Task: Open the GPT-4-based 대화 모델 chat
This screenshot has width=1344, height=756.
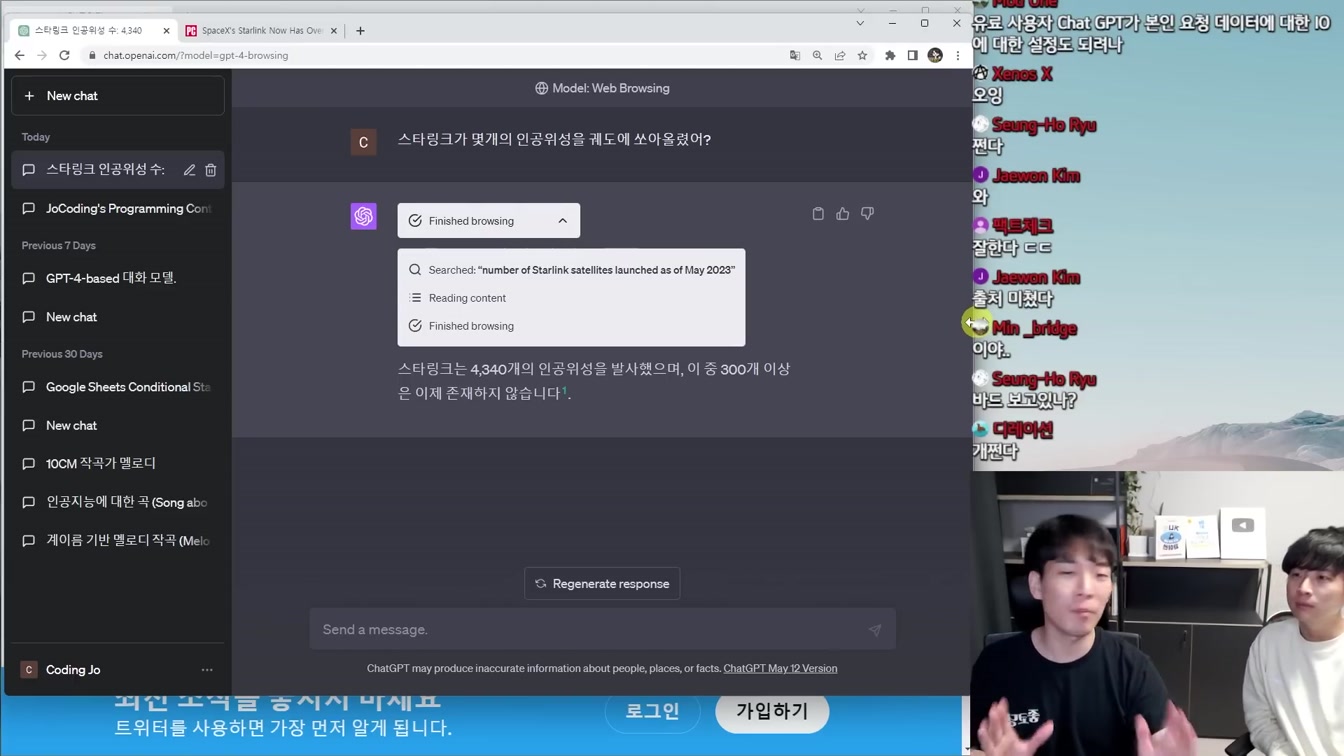Action: coord(118,278)
